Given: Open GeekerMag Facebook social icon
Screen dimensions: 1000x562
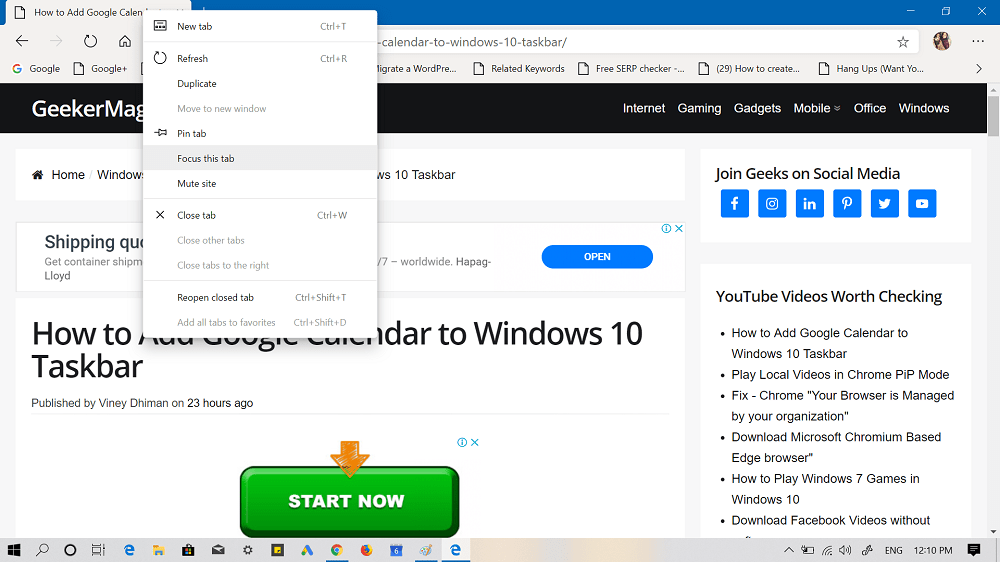Looking at the screenshot, I should tap(735, 203).
